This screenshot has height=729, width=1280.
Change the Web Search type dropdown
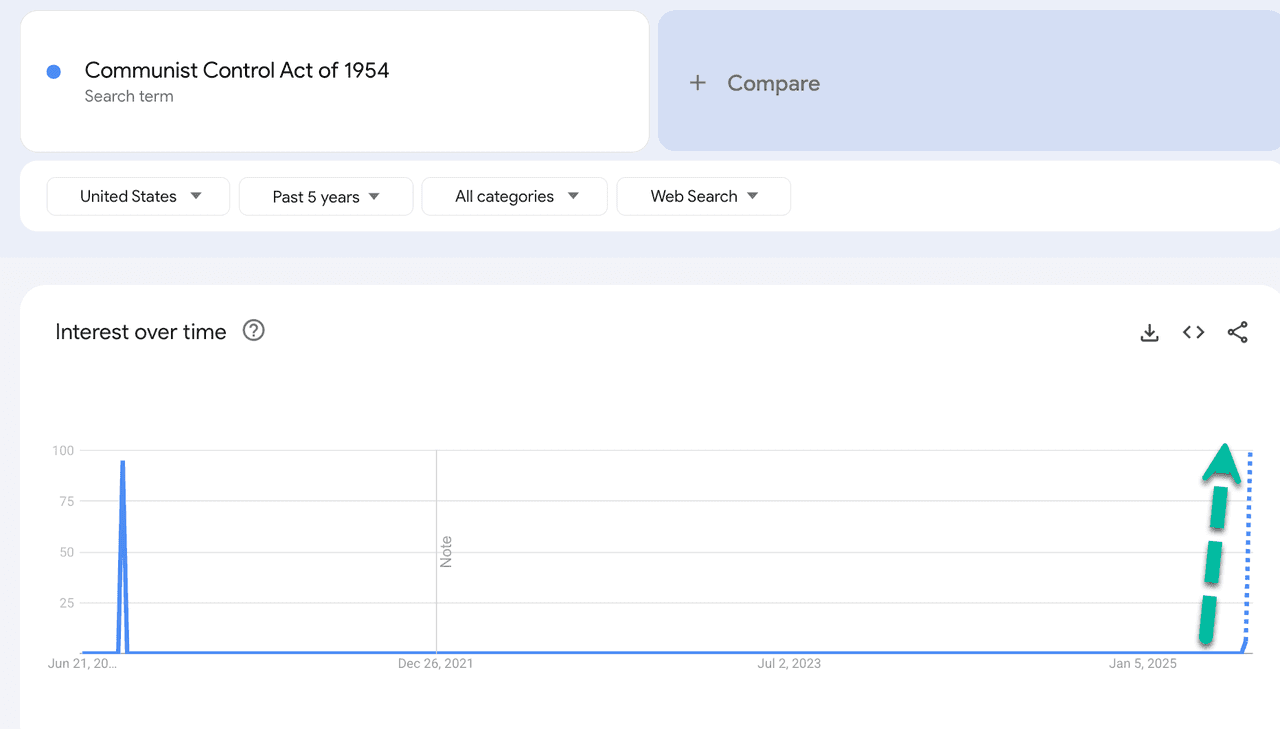pos(704,197)
